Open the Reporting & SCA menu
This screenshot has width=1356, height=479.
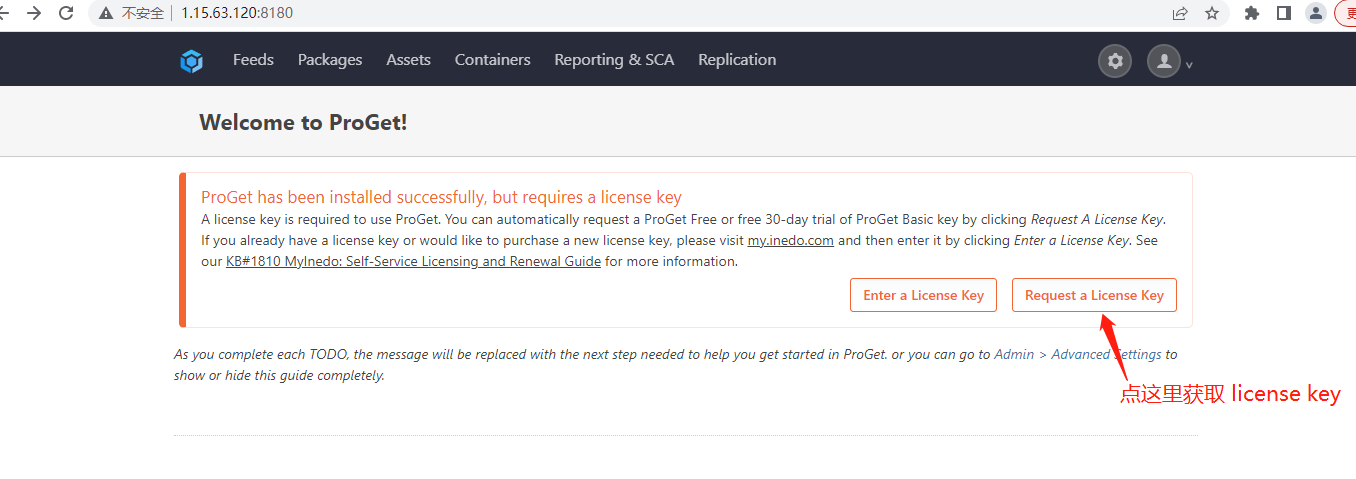pos(614,60)
